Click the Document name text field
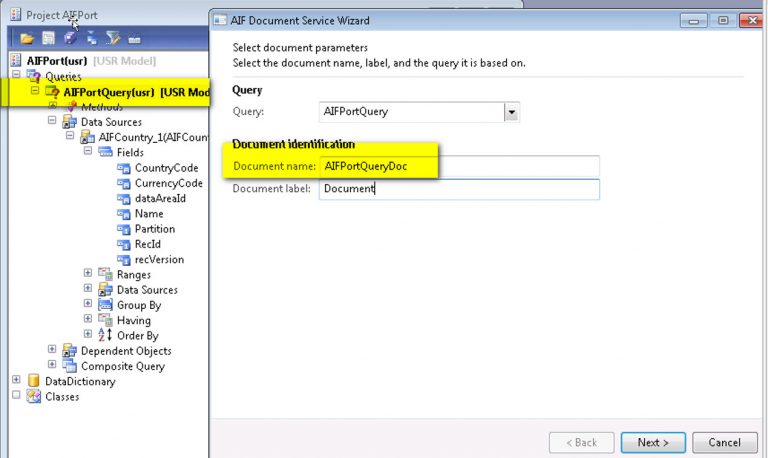Image resolution: width=768 pixels, height=458 pixels. click(x=458, y=166)
